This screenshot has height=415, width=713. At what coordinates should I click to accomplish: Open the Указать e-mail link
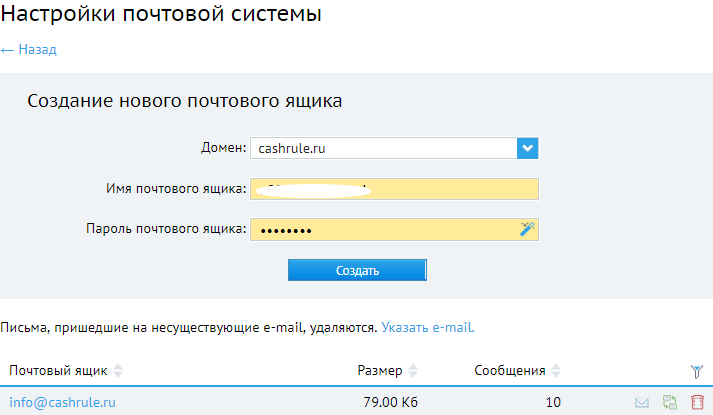pyautogui.click(x=428, y=327)
